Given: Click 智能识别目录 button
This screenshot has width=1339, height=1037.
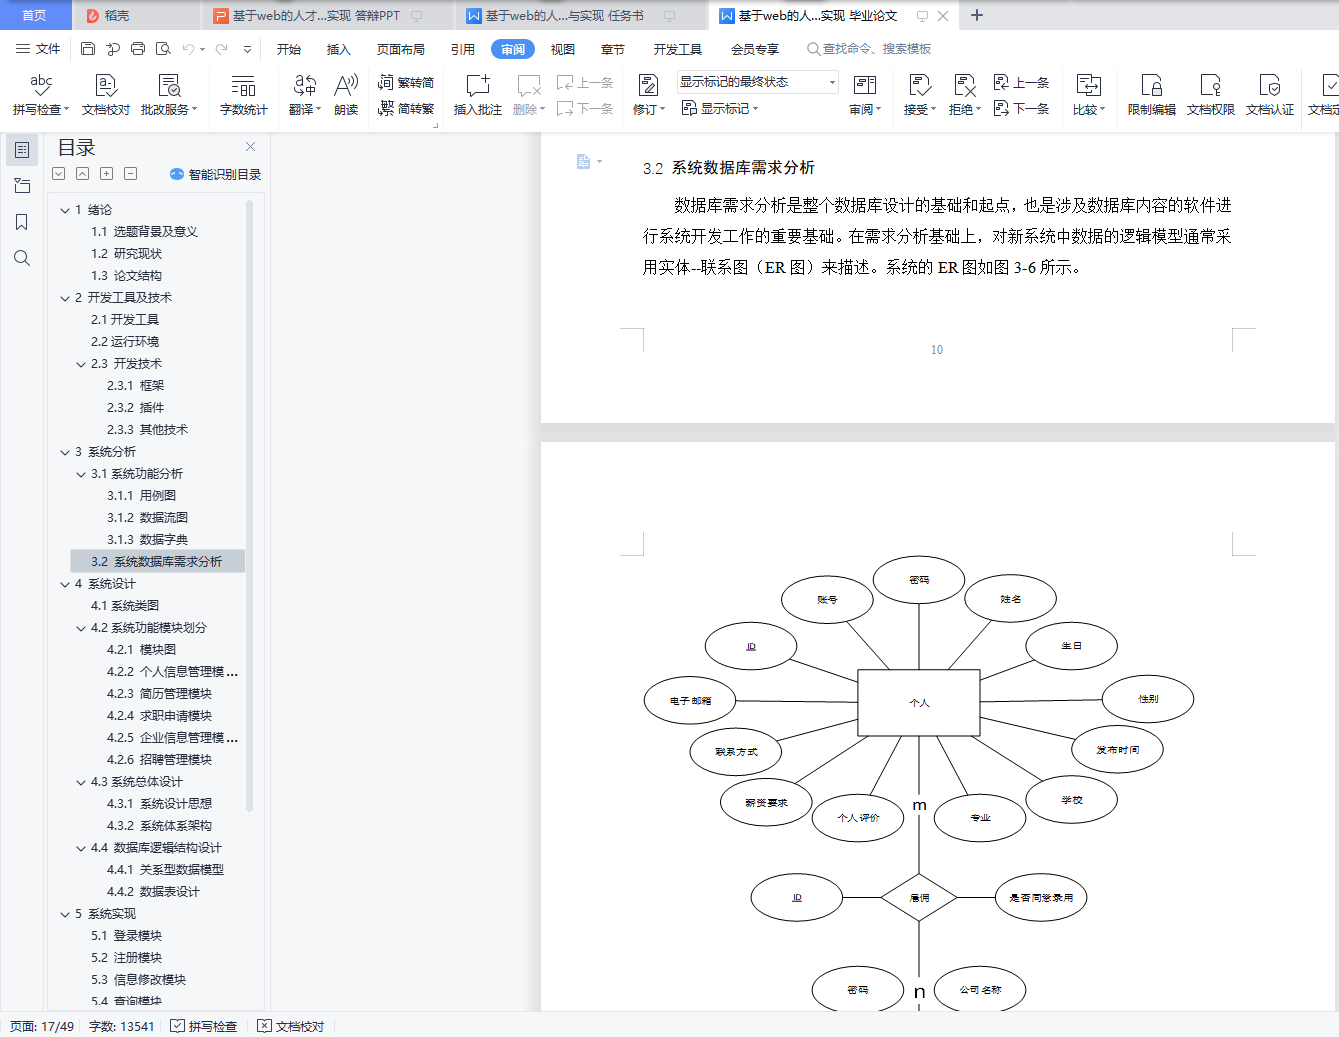Looking at the screenshot, I should (x=216, y=174).
